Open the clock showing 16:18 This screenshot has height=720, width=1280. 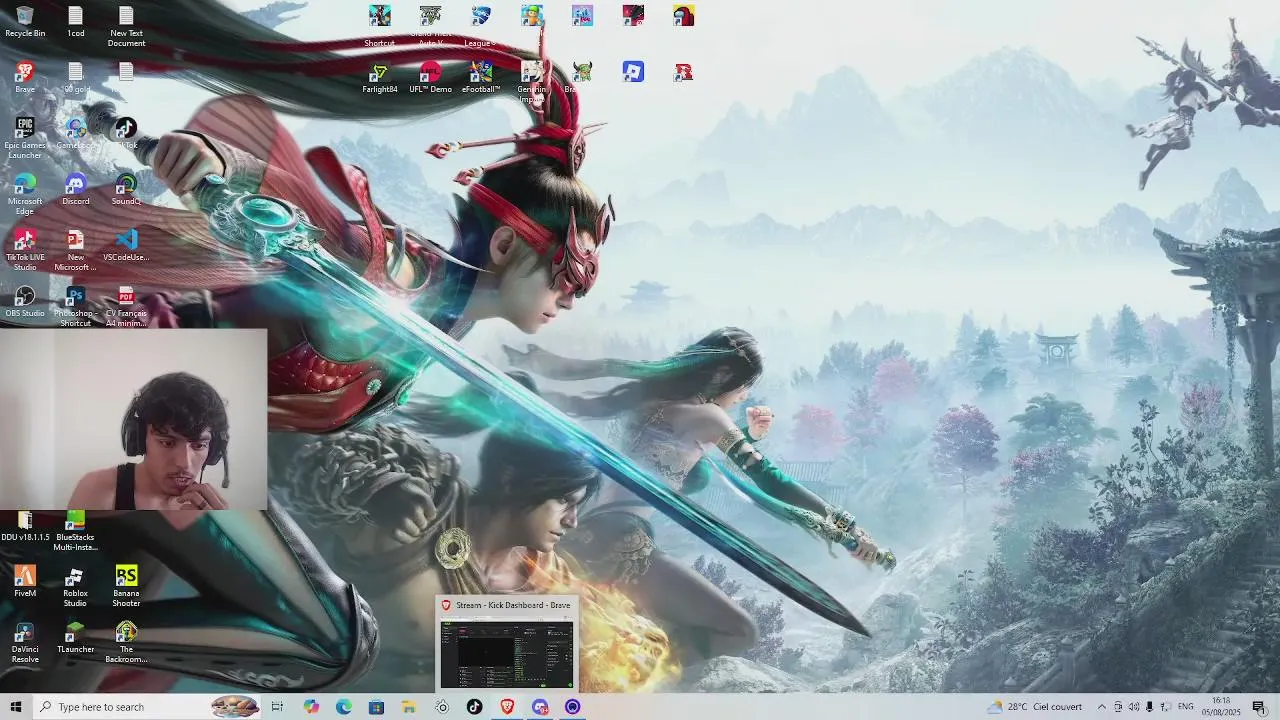click(1221, 707)
